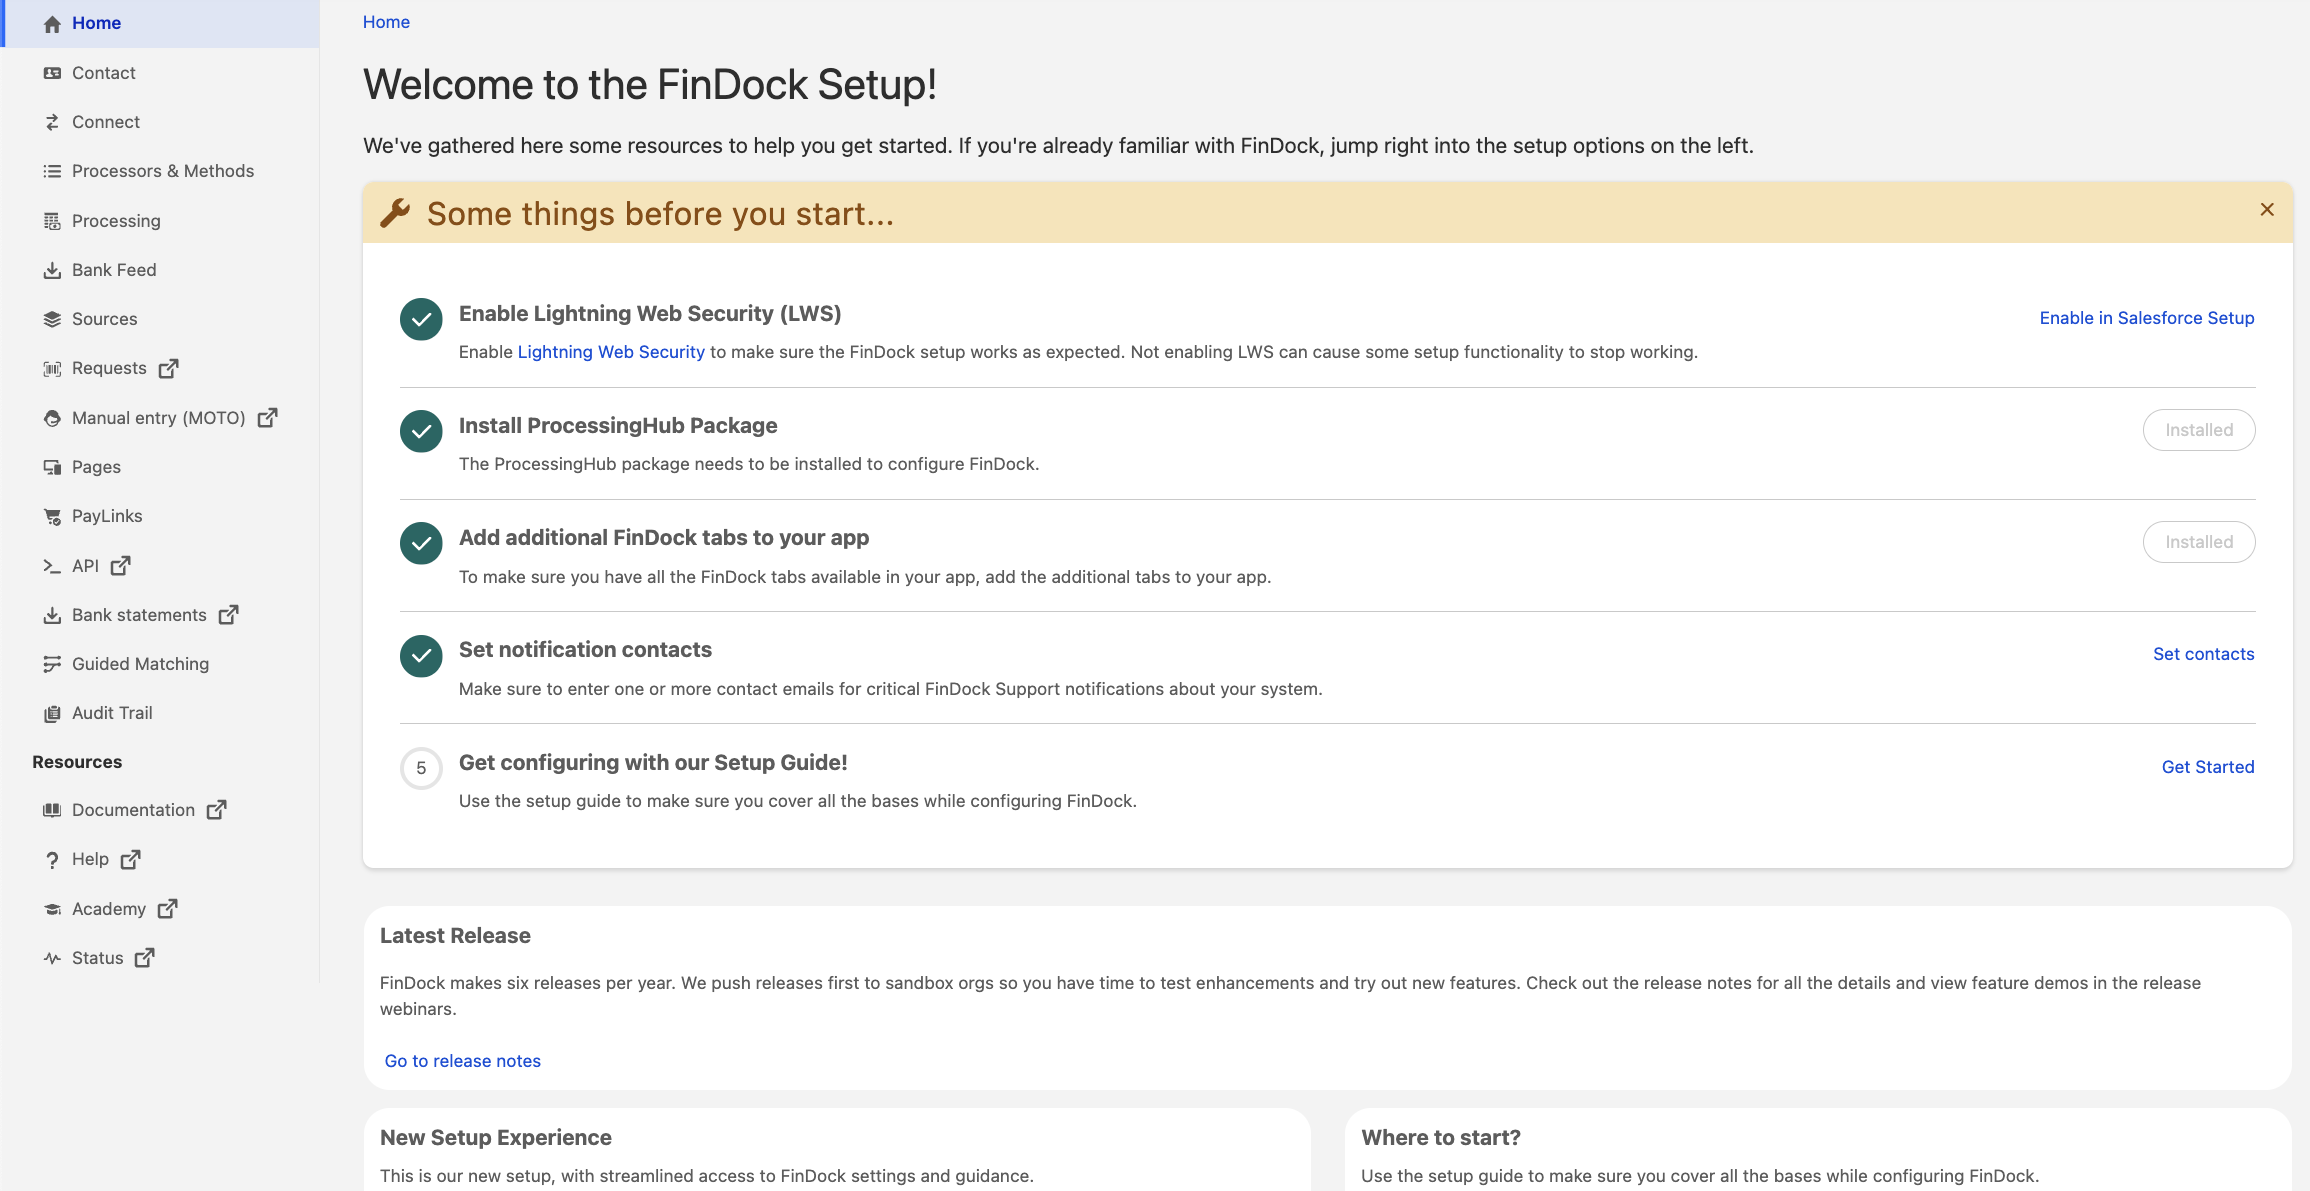Click Get Started next to the Setup Guide
Viewport: 2310px width, 1191px height.
coord(2208,766)
